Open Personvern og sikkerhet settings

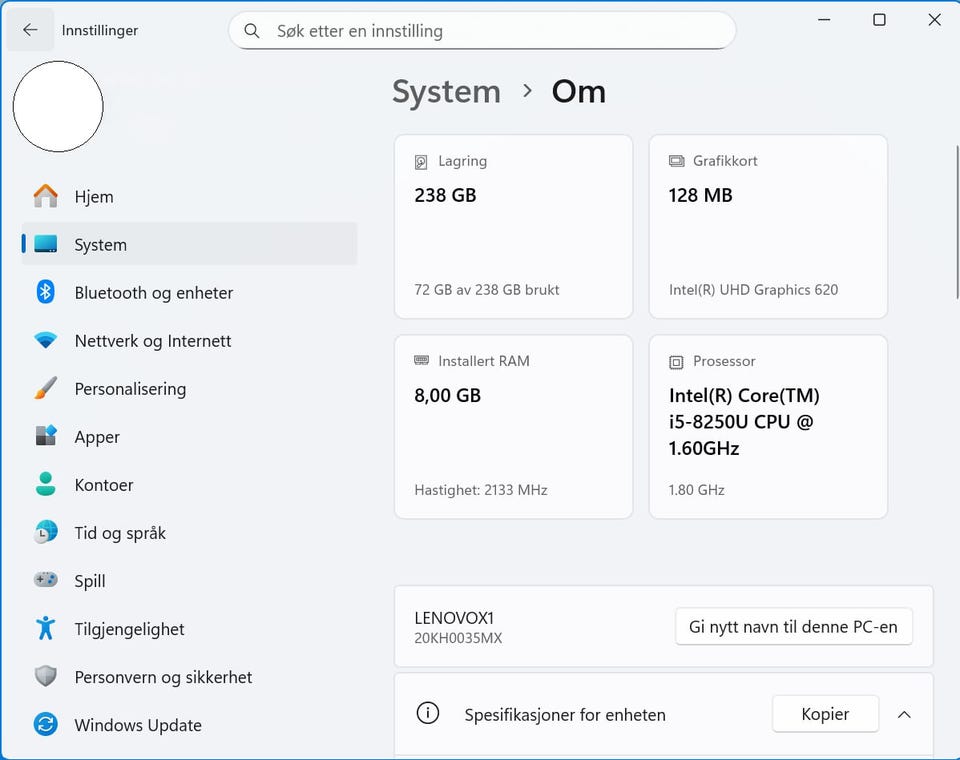[x=163, y=677]
